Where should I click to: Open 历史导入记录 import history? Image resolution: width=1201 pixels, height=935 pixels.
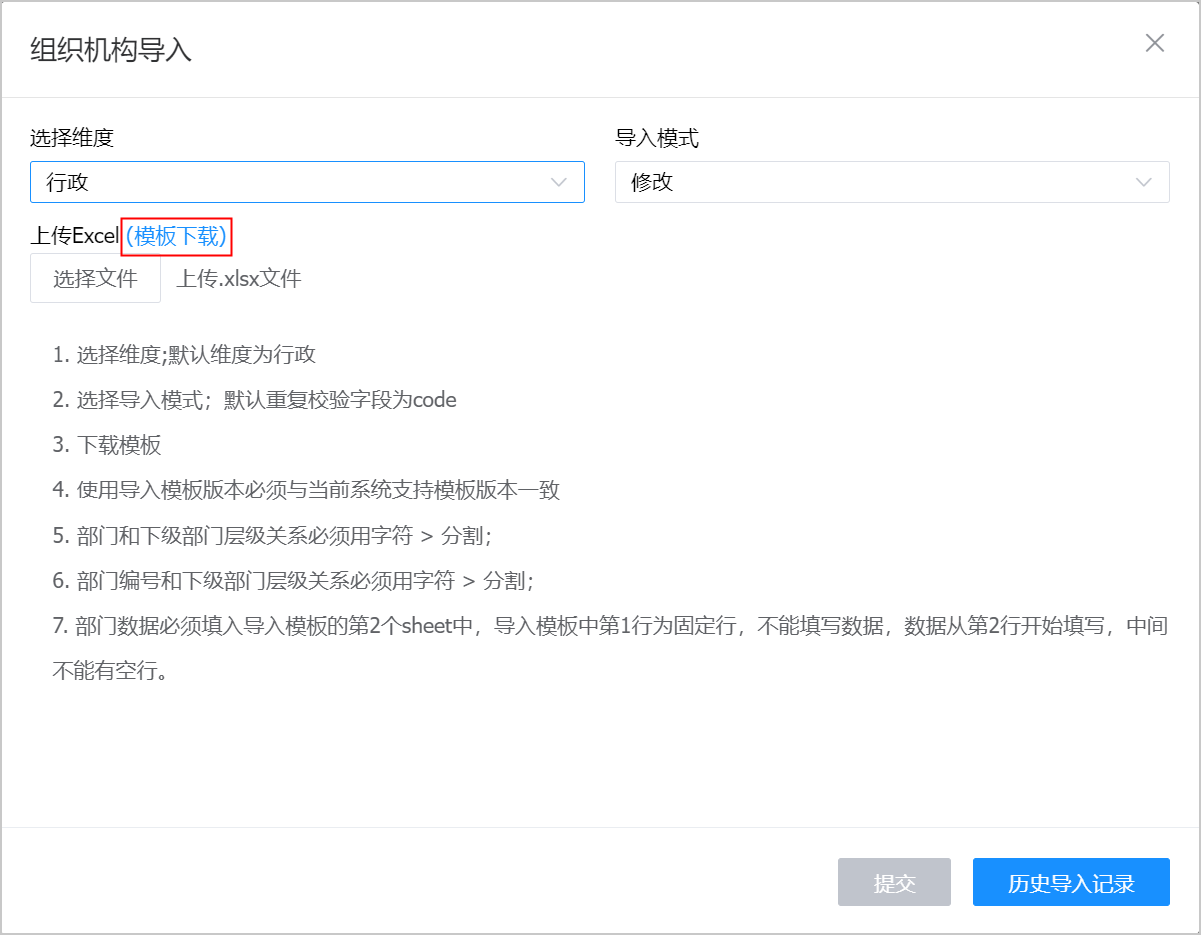(x=1071, y=883)
